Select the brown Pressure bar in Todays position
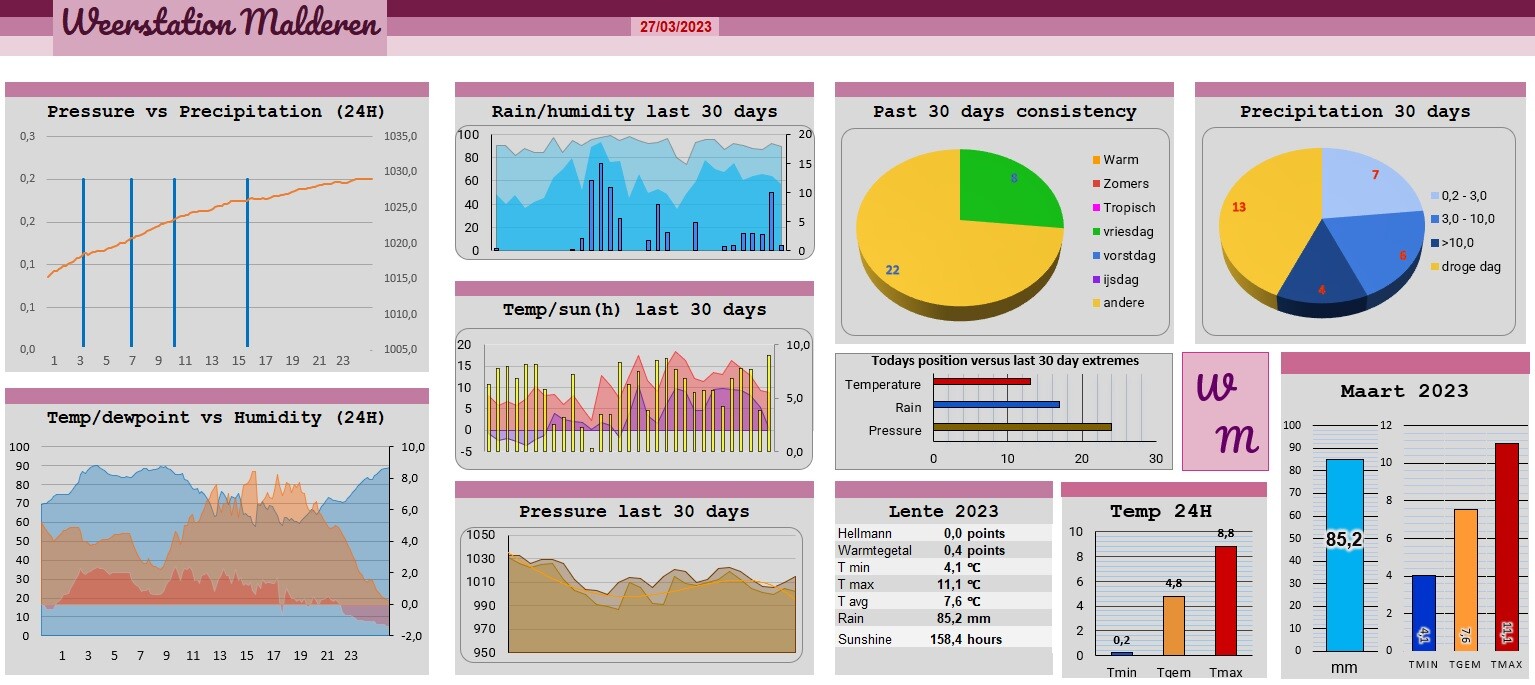 coord(1022,427)
